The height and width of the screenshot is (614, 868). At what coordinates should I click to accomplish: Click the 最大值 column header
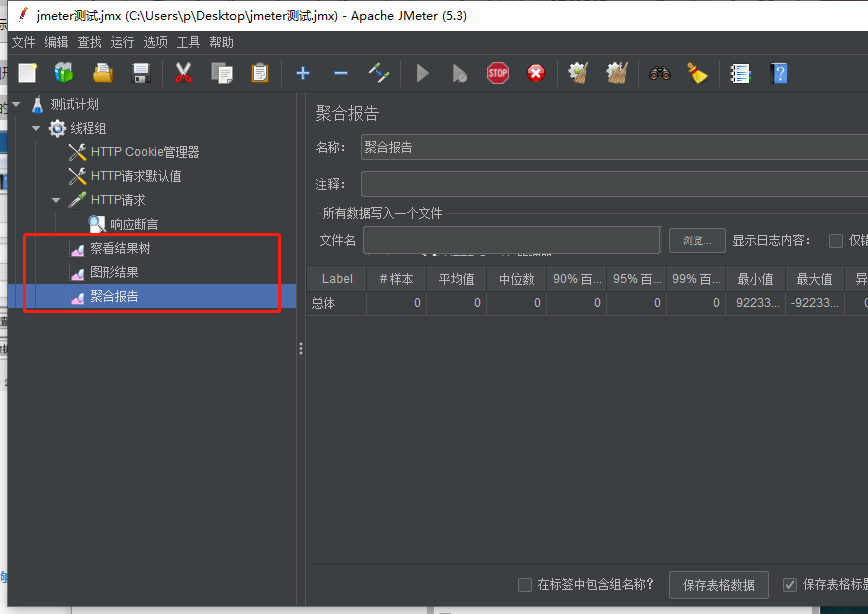[815, 279]
